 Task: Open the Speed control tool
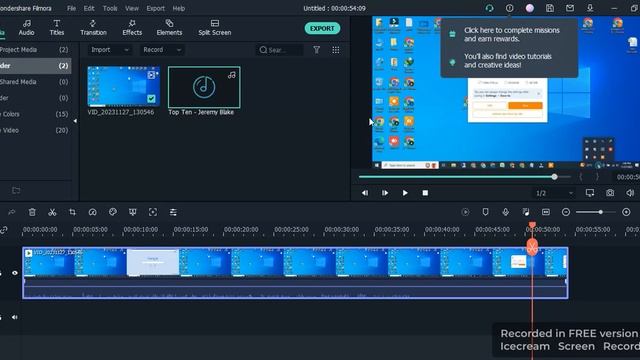tap(93, 212)
